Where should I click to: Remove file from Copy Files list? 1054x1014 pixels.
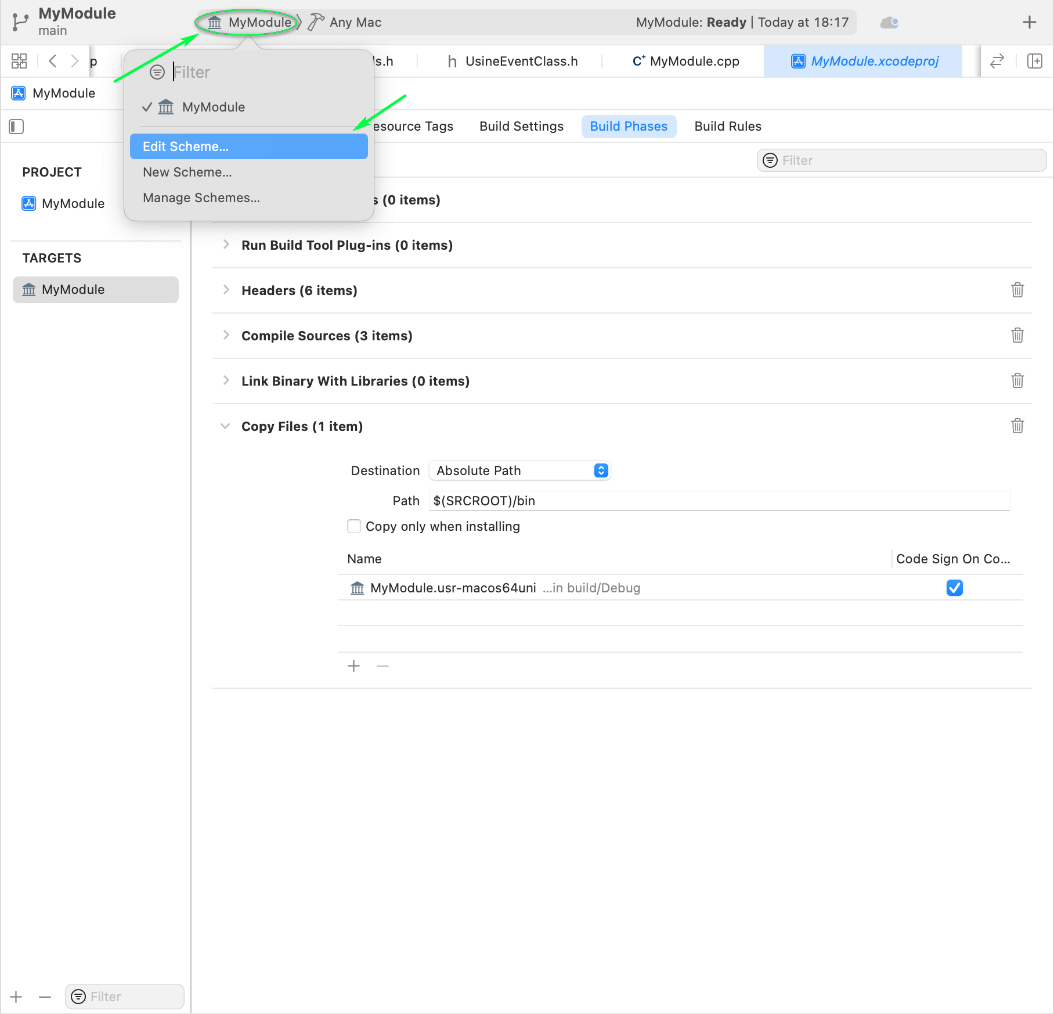pyautogui.click(x=382, y=666)
